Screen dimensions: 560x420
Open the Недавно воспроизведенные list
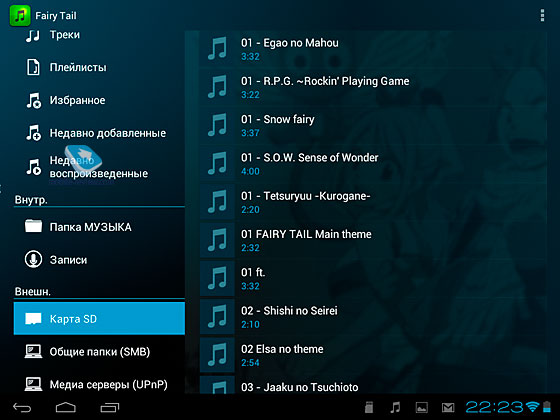coord(99,167)
